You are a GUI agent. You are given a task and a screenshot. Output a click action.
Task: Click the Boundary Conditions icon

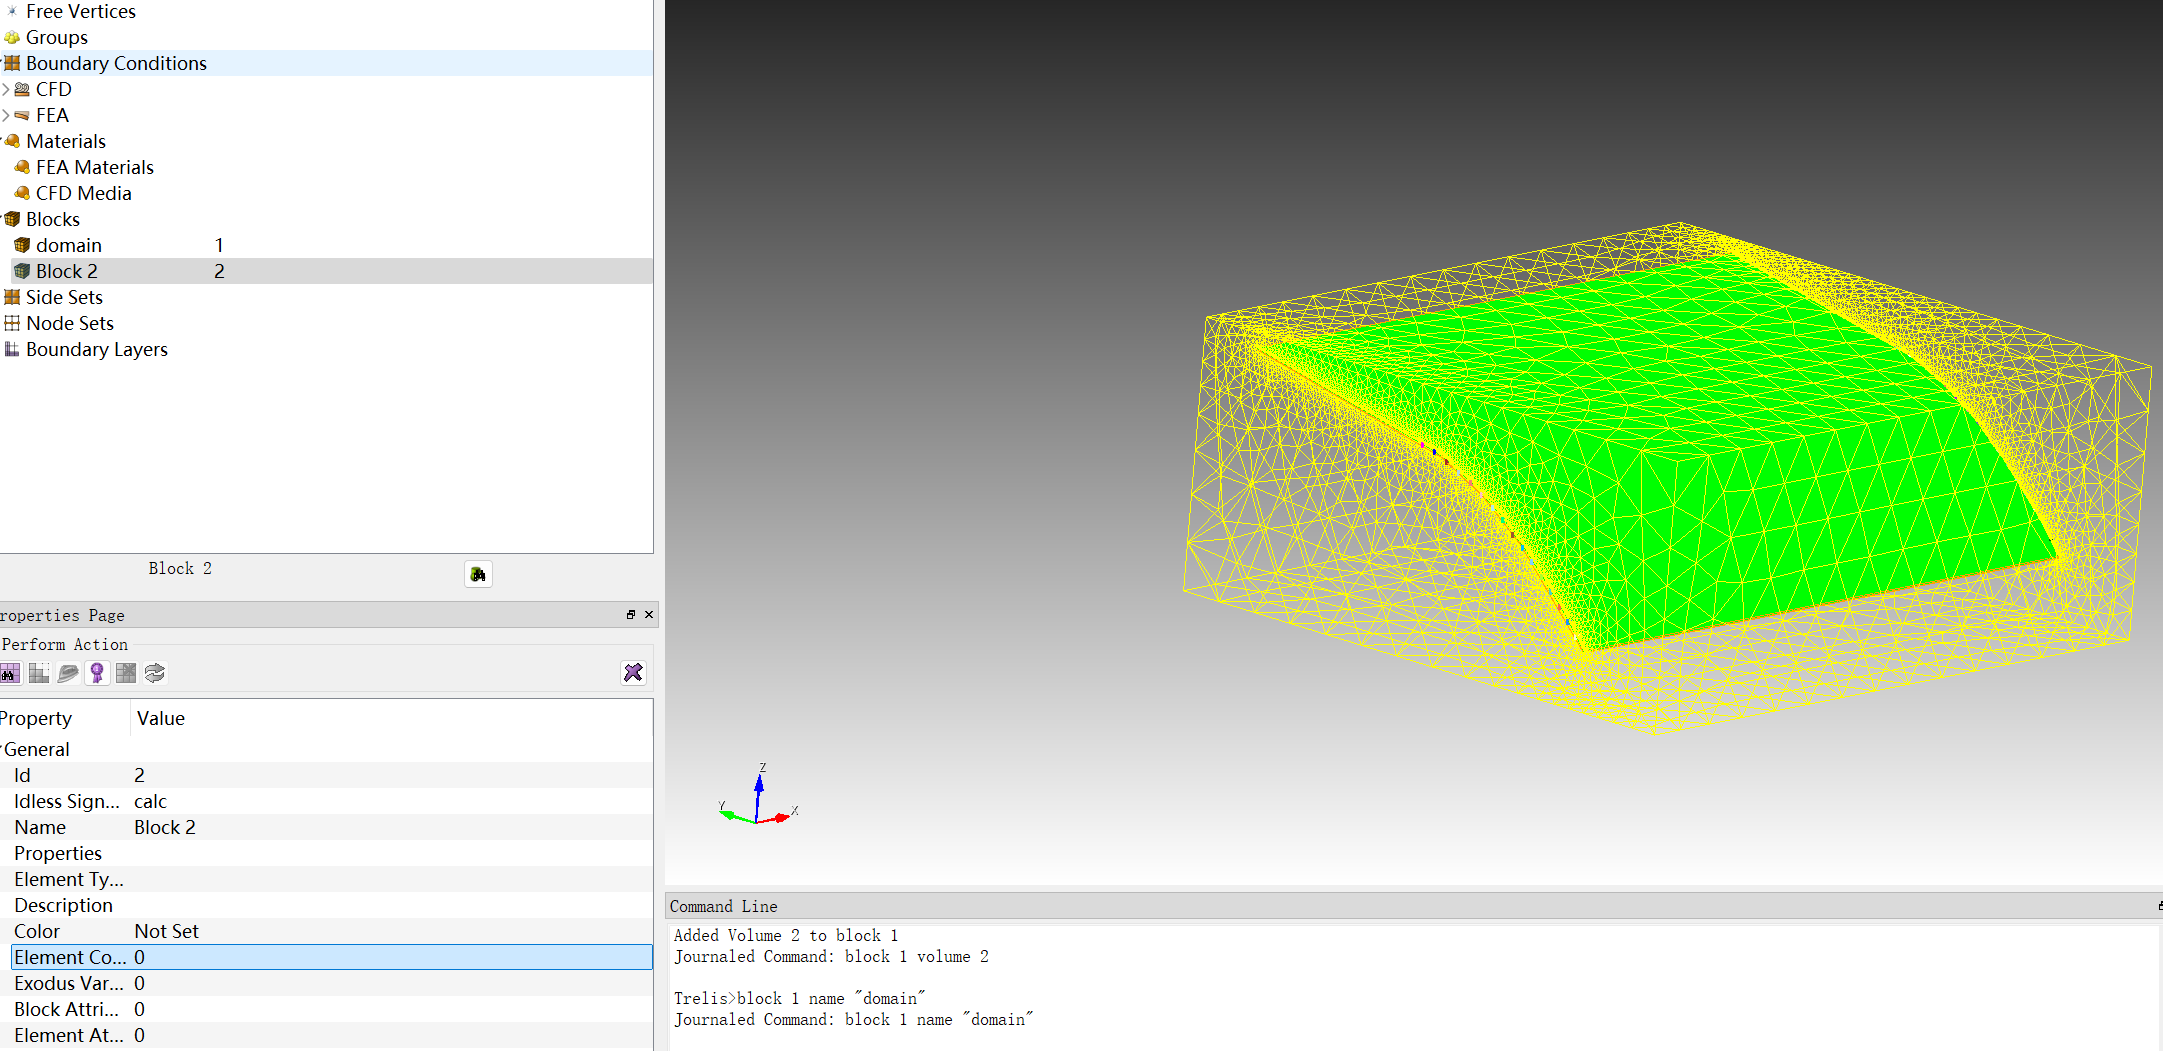tap(12, 63)
